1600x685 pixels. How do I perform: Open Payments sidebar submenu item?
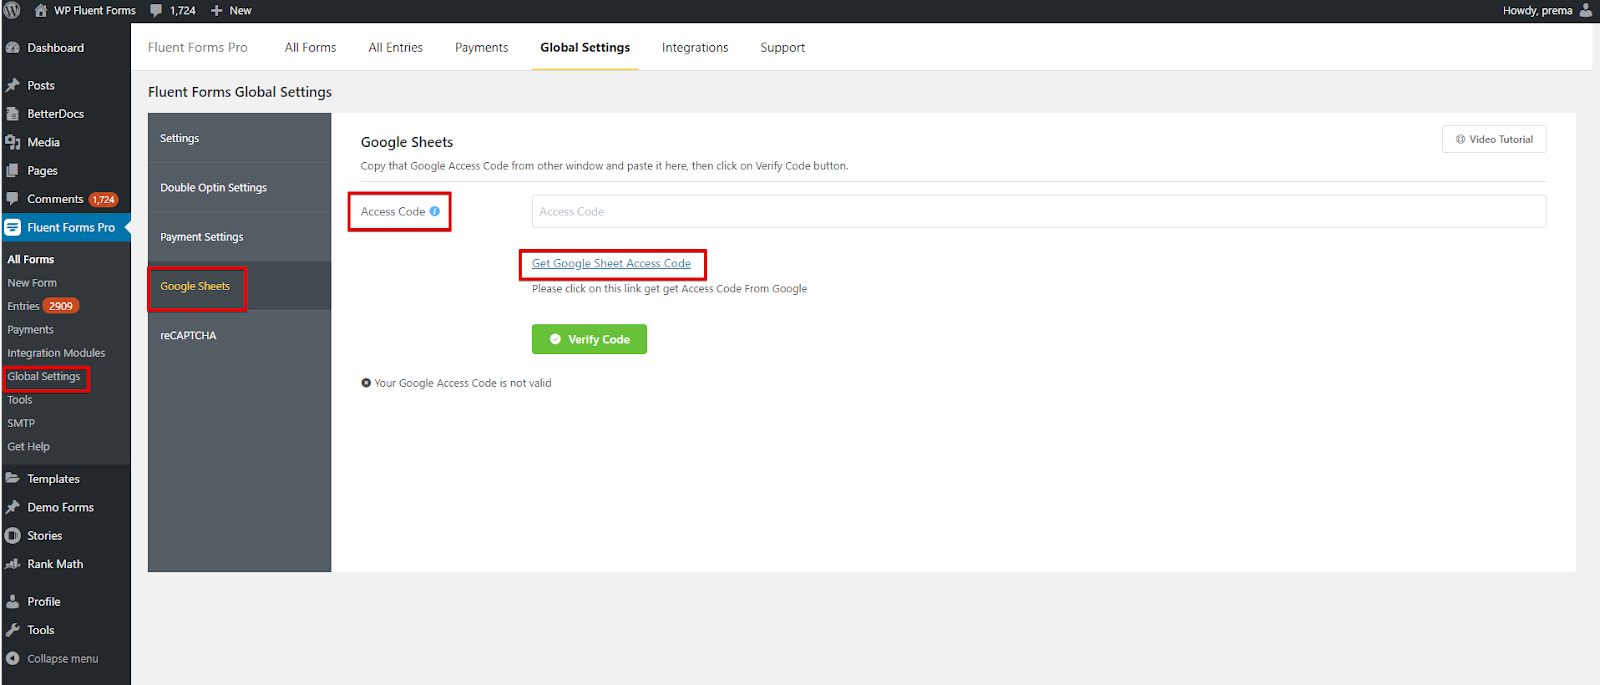pyautogui.click(x=30, y=329)
